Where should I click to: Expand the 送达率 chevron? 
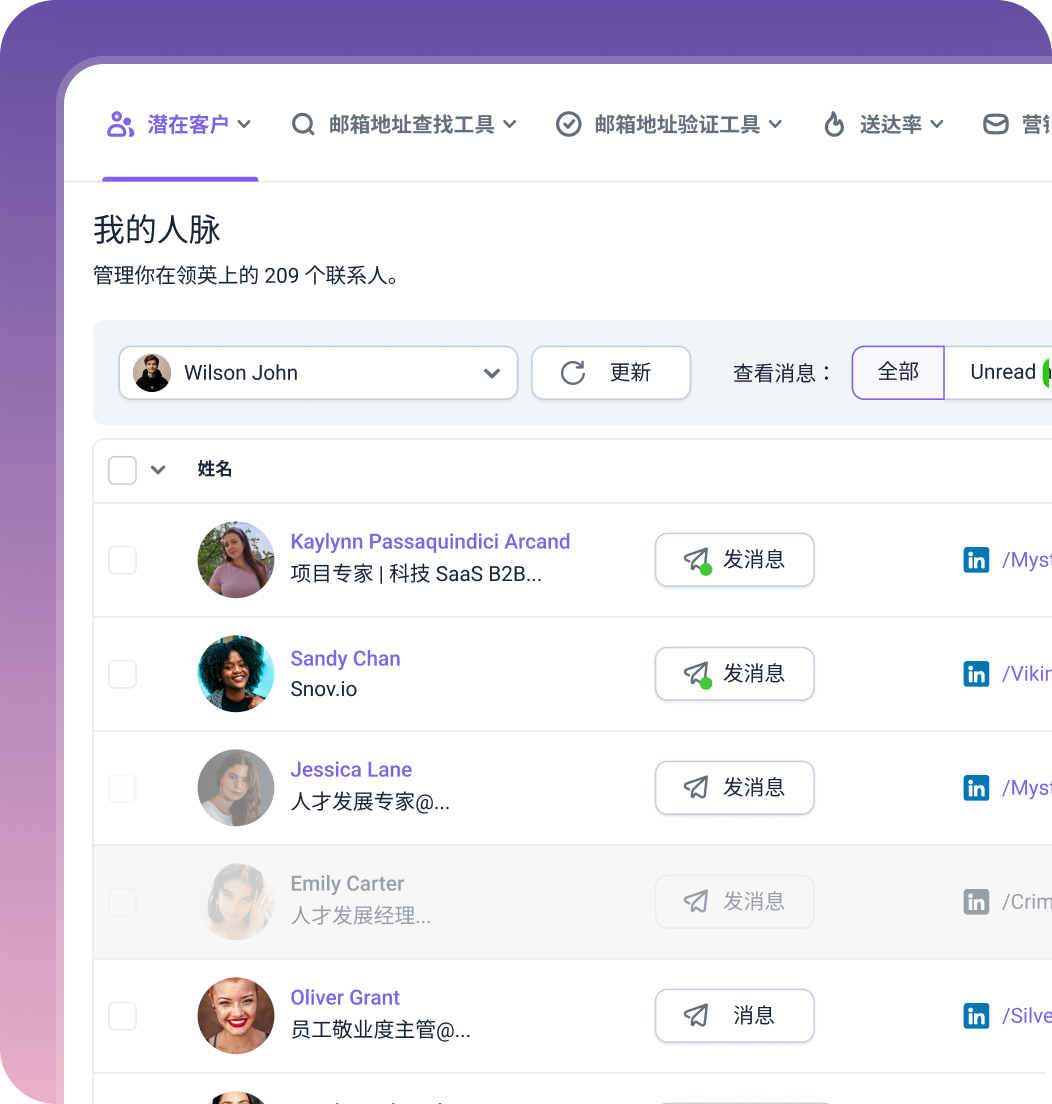coord(937,125)
